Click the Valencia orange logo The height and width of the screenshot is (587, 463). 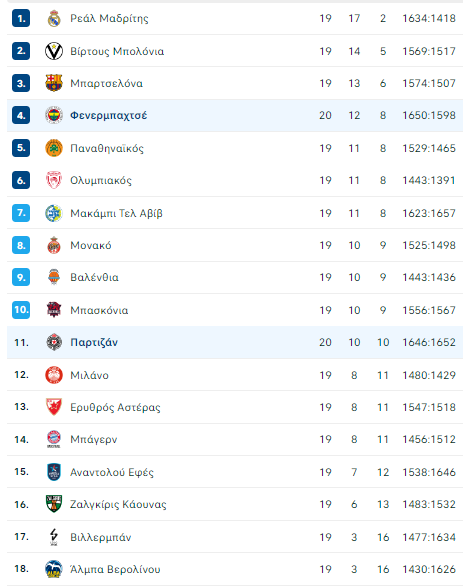click(54, 277)
